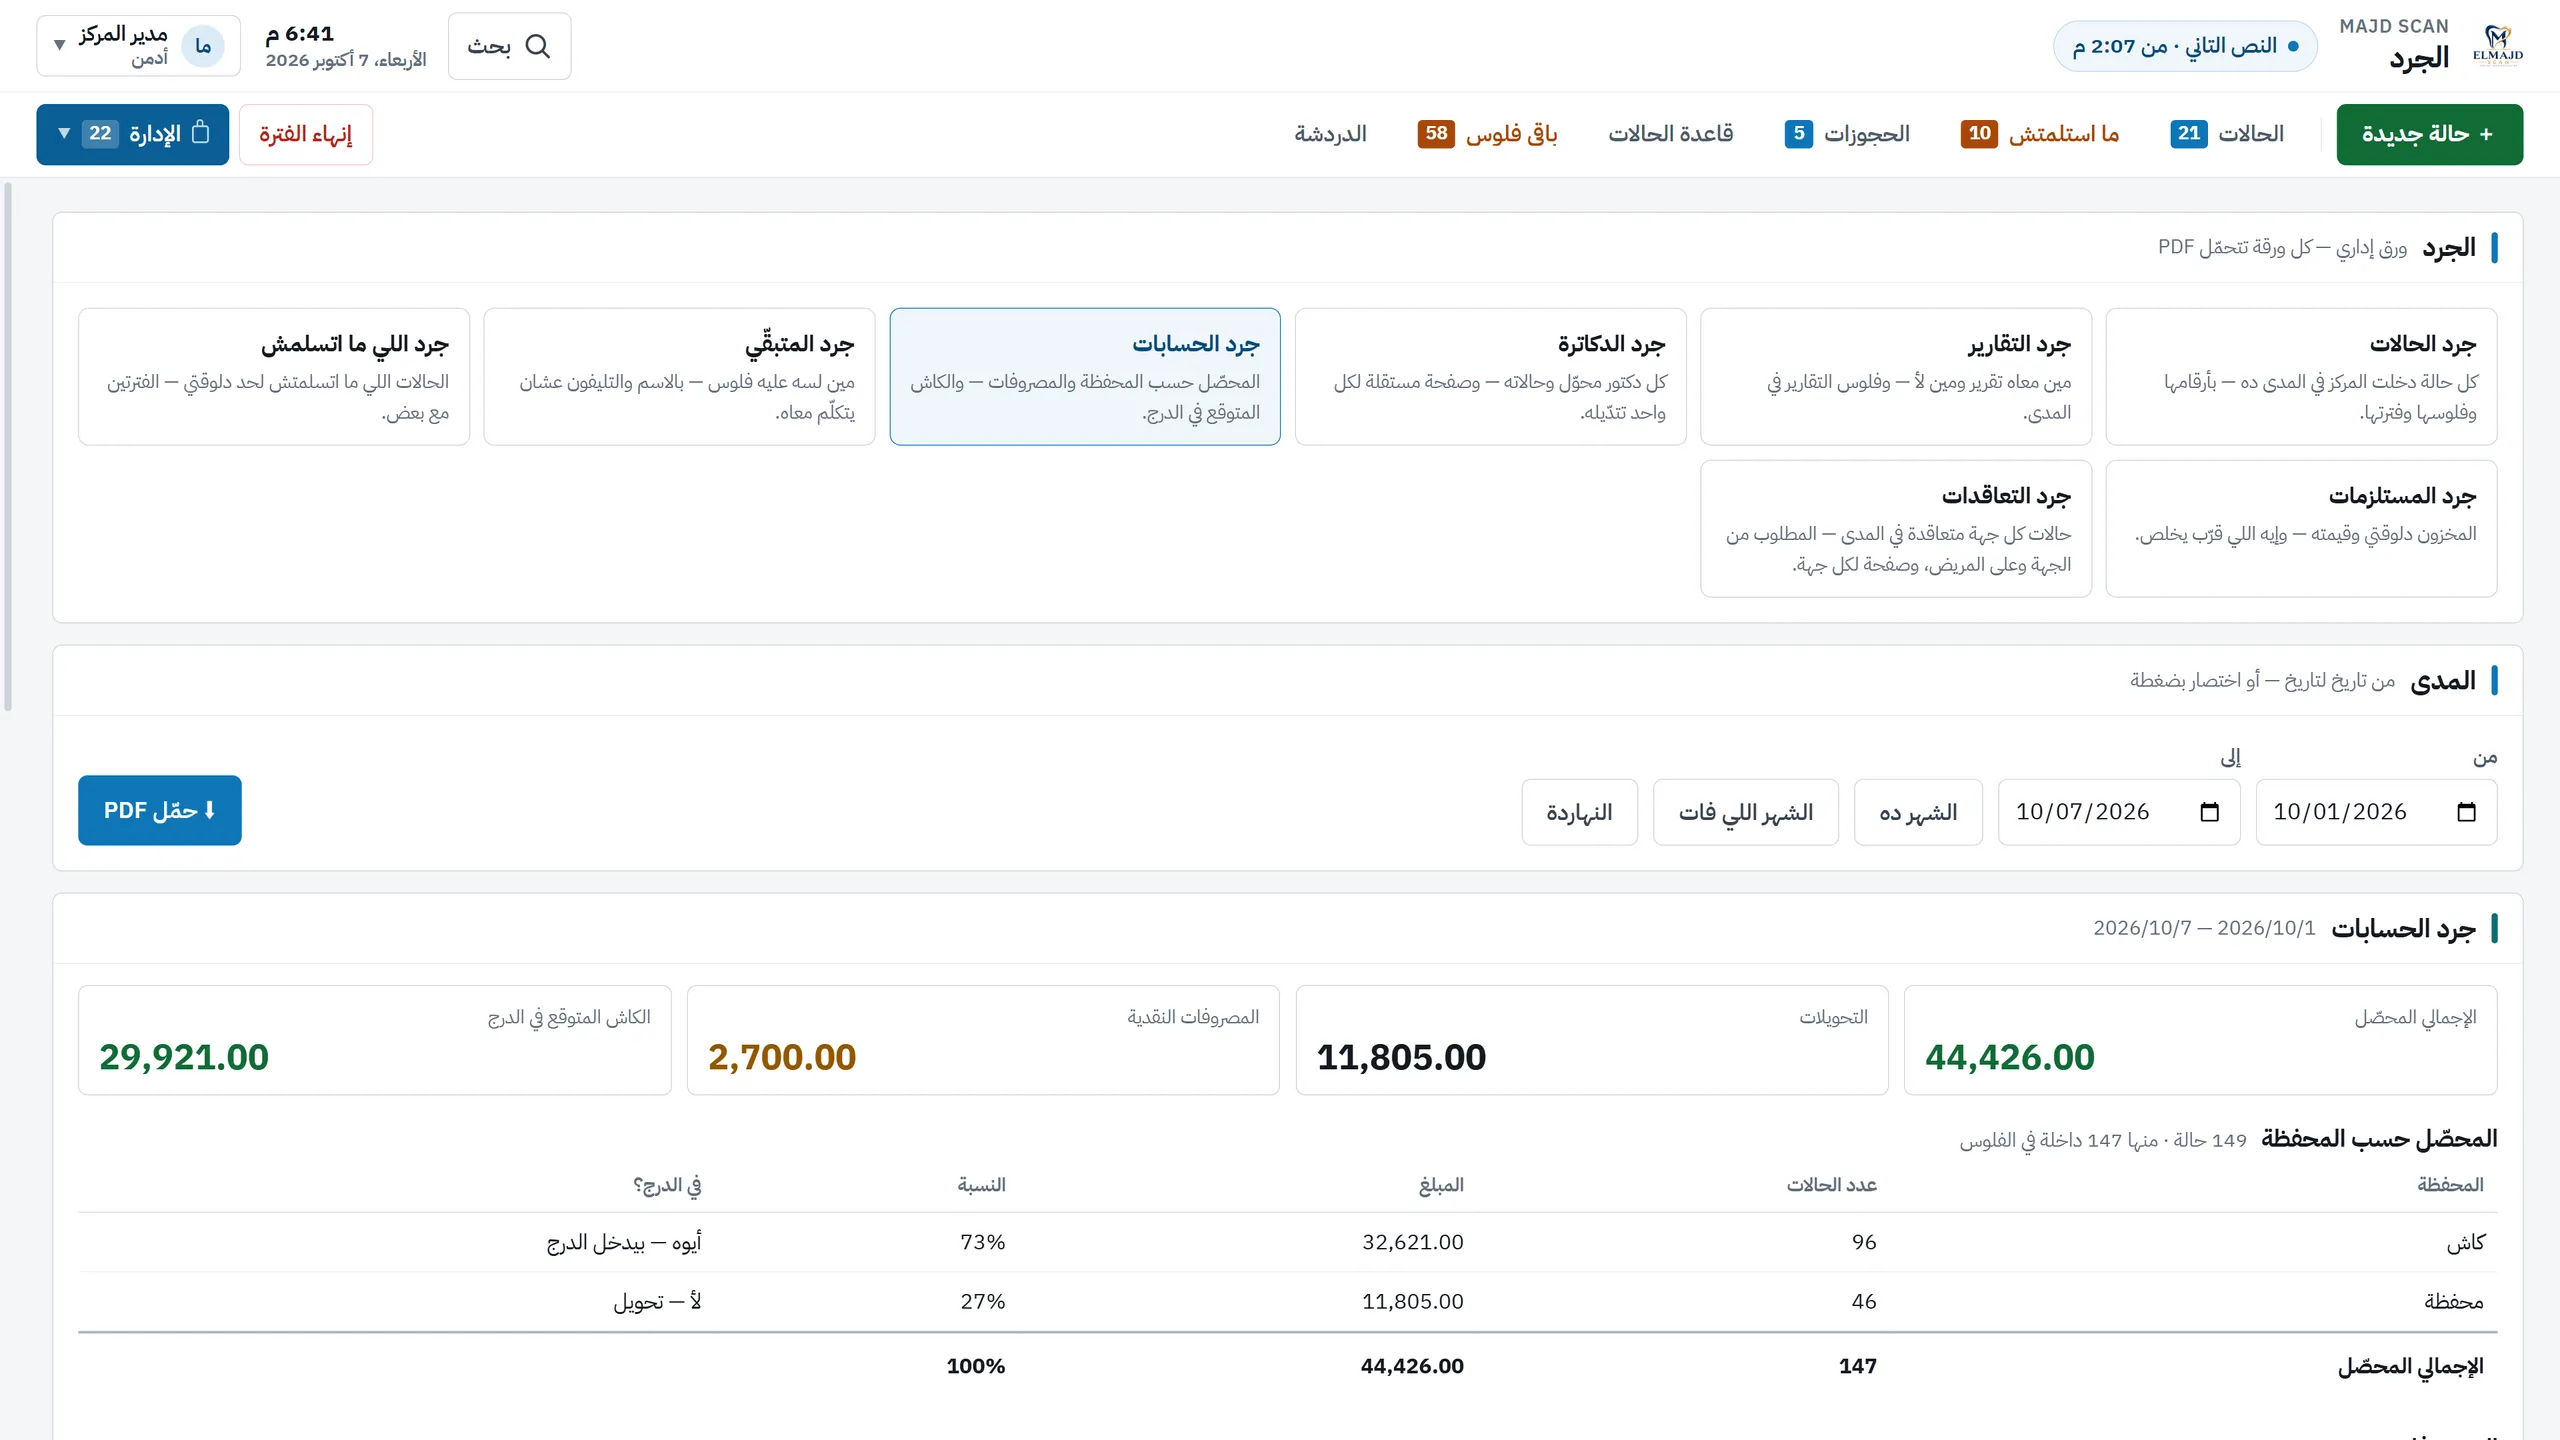The width and height of the screenshot is (2560, 1440).
Task: Click the ELMAJD logo icon
Action: point(2497,46)
